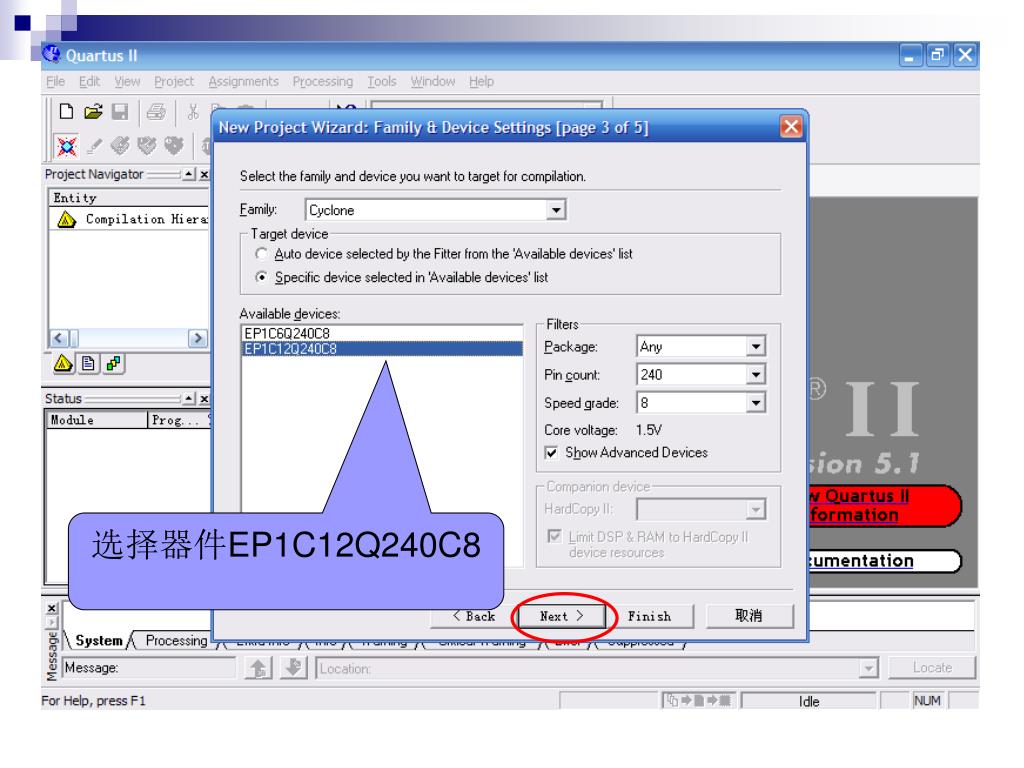The width and height of the screenshot is (1024, 768).
Task: Click the Save floppy disk icon
Action: tap(120, 112)
